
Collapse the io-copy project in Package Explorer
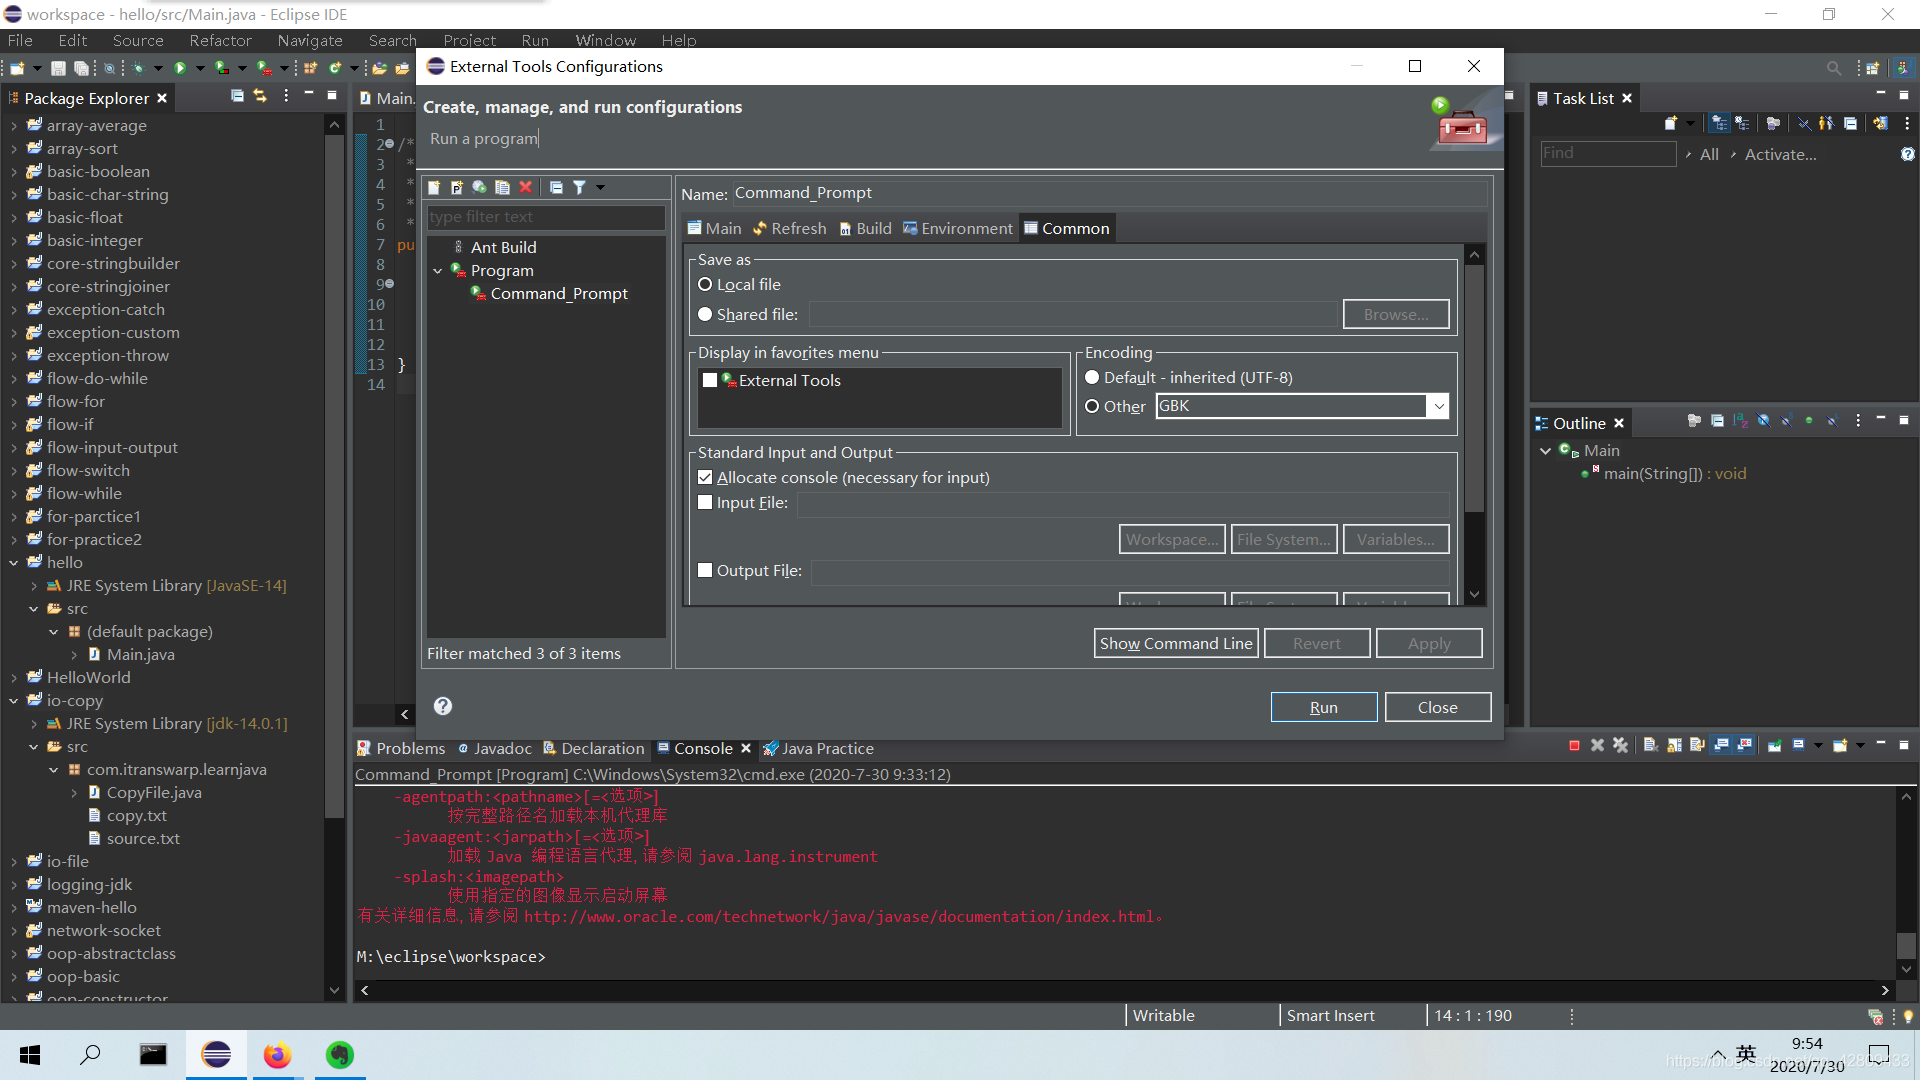click(x=14, y=701)
